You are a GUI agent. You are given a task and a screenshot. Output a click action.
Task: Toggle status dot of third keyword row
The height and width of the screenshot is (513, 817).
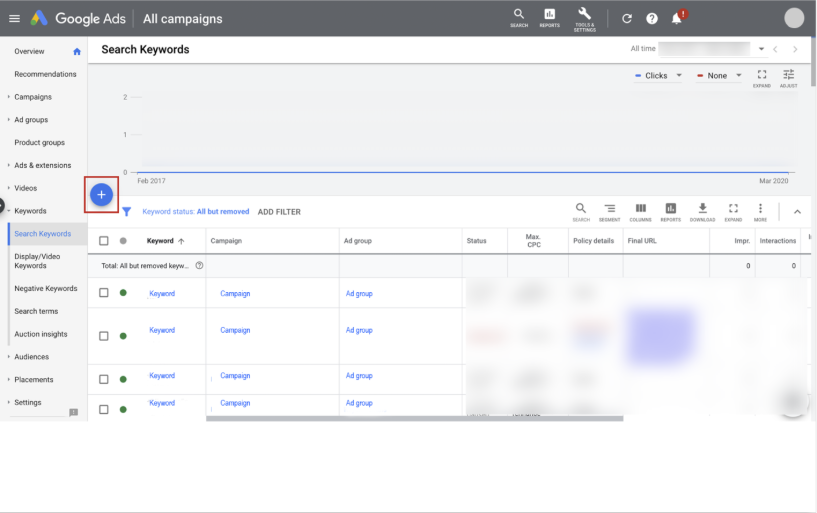(x=123, y=379)
